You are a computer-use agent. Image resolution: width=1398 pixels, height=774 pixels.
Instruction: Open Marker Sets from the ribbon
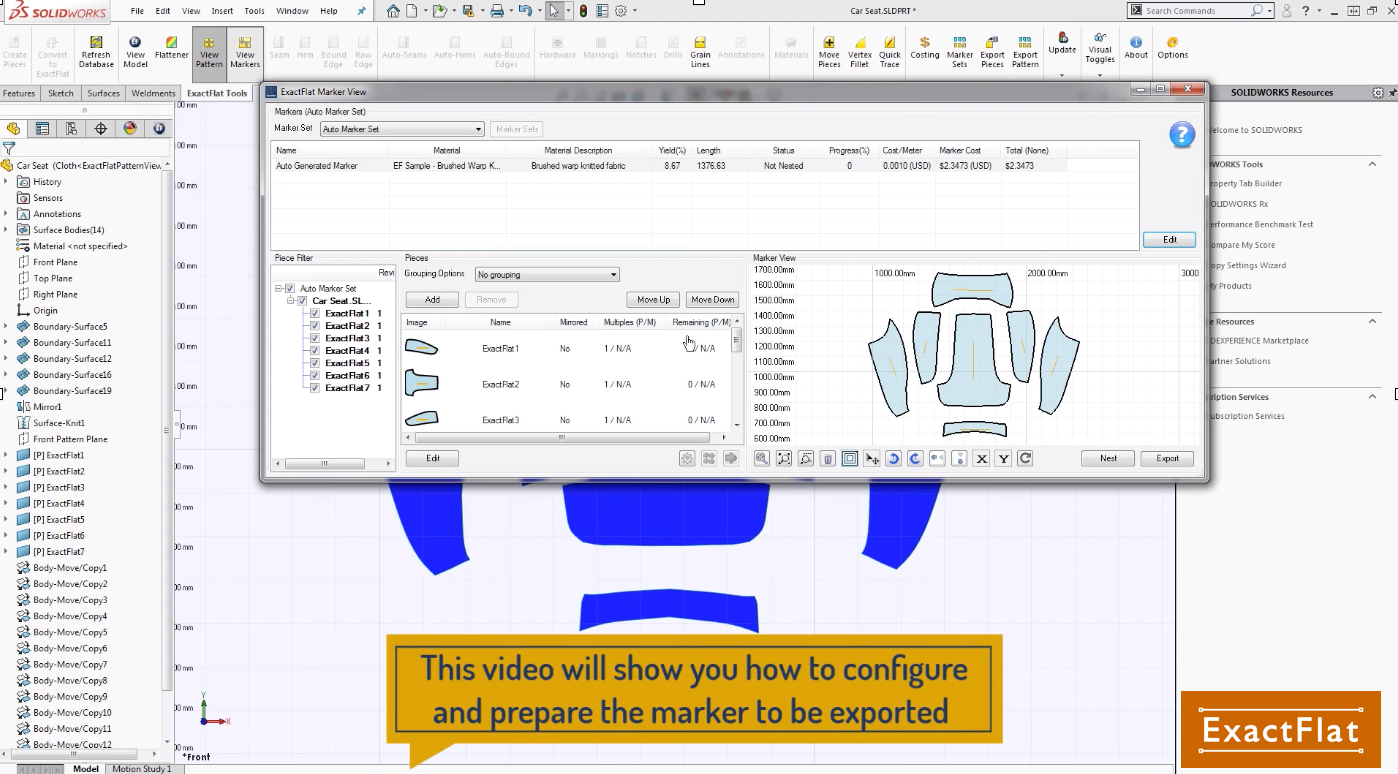coord(960,52)
